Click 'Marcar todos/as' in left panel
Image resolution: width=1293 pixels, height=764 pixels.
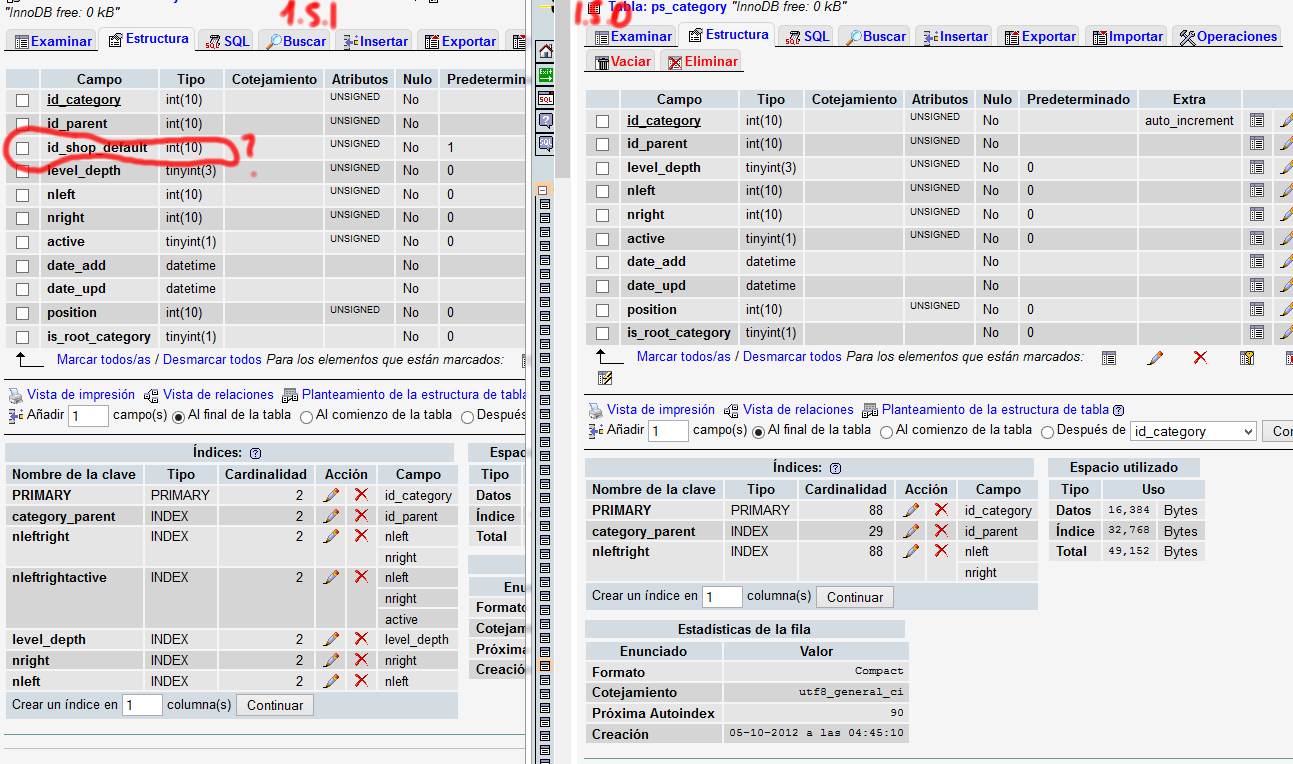pos(104,360)
